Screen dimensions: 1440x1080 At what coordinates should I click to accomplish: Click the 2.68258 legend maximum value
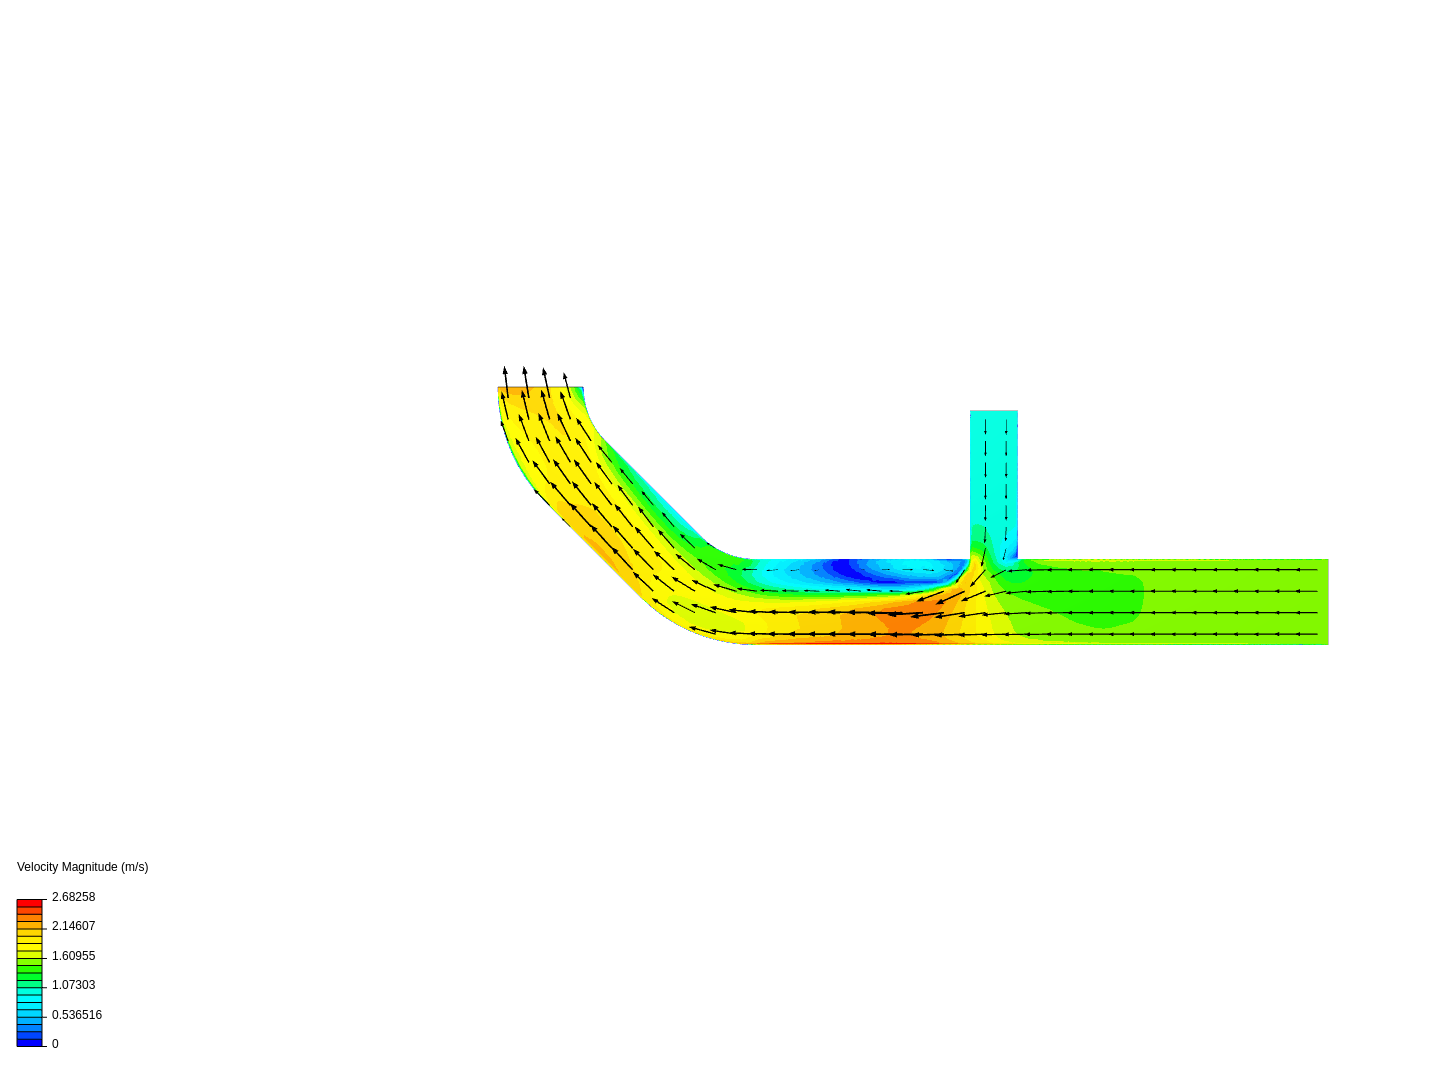click(x=73, y=897)
